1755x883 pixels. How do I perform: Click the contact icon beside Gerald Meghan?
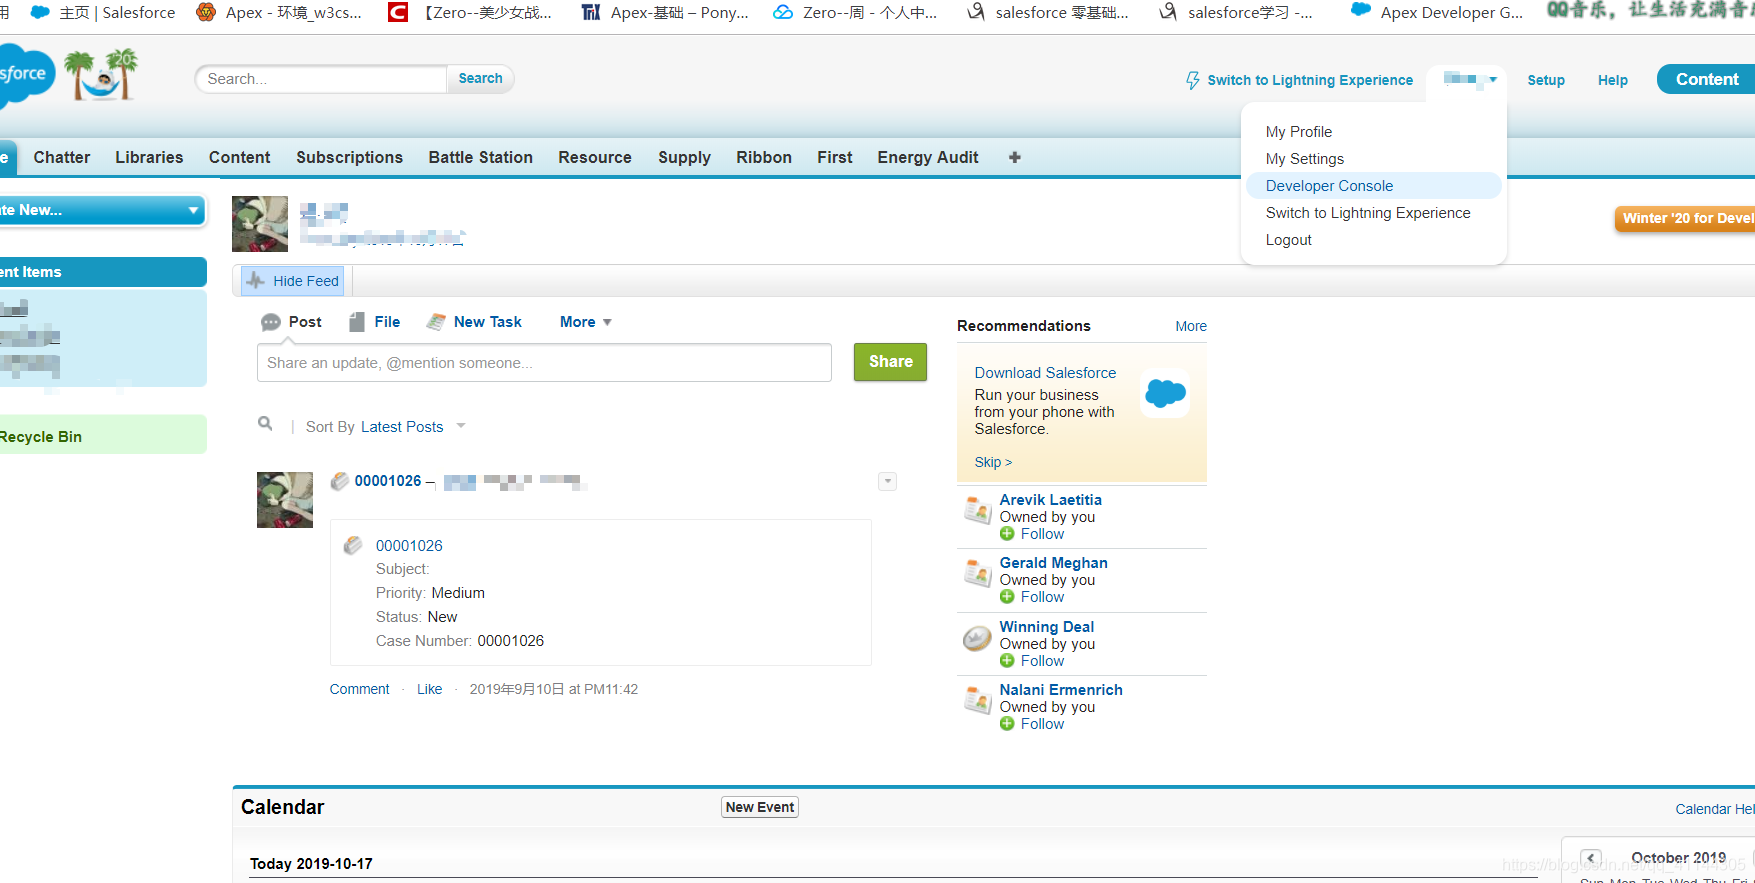click(x=977, y=573)
